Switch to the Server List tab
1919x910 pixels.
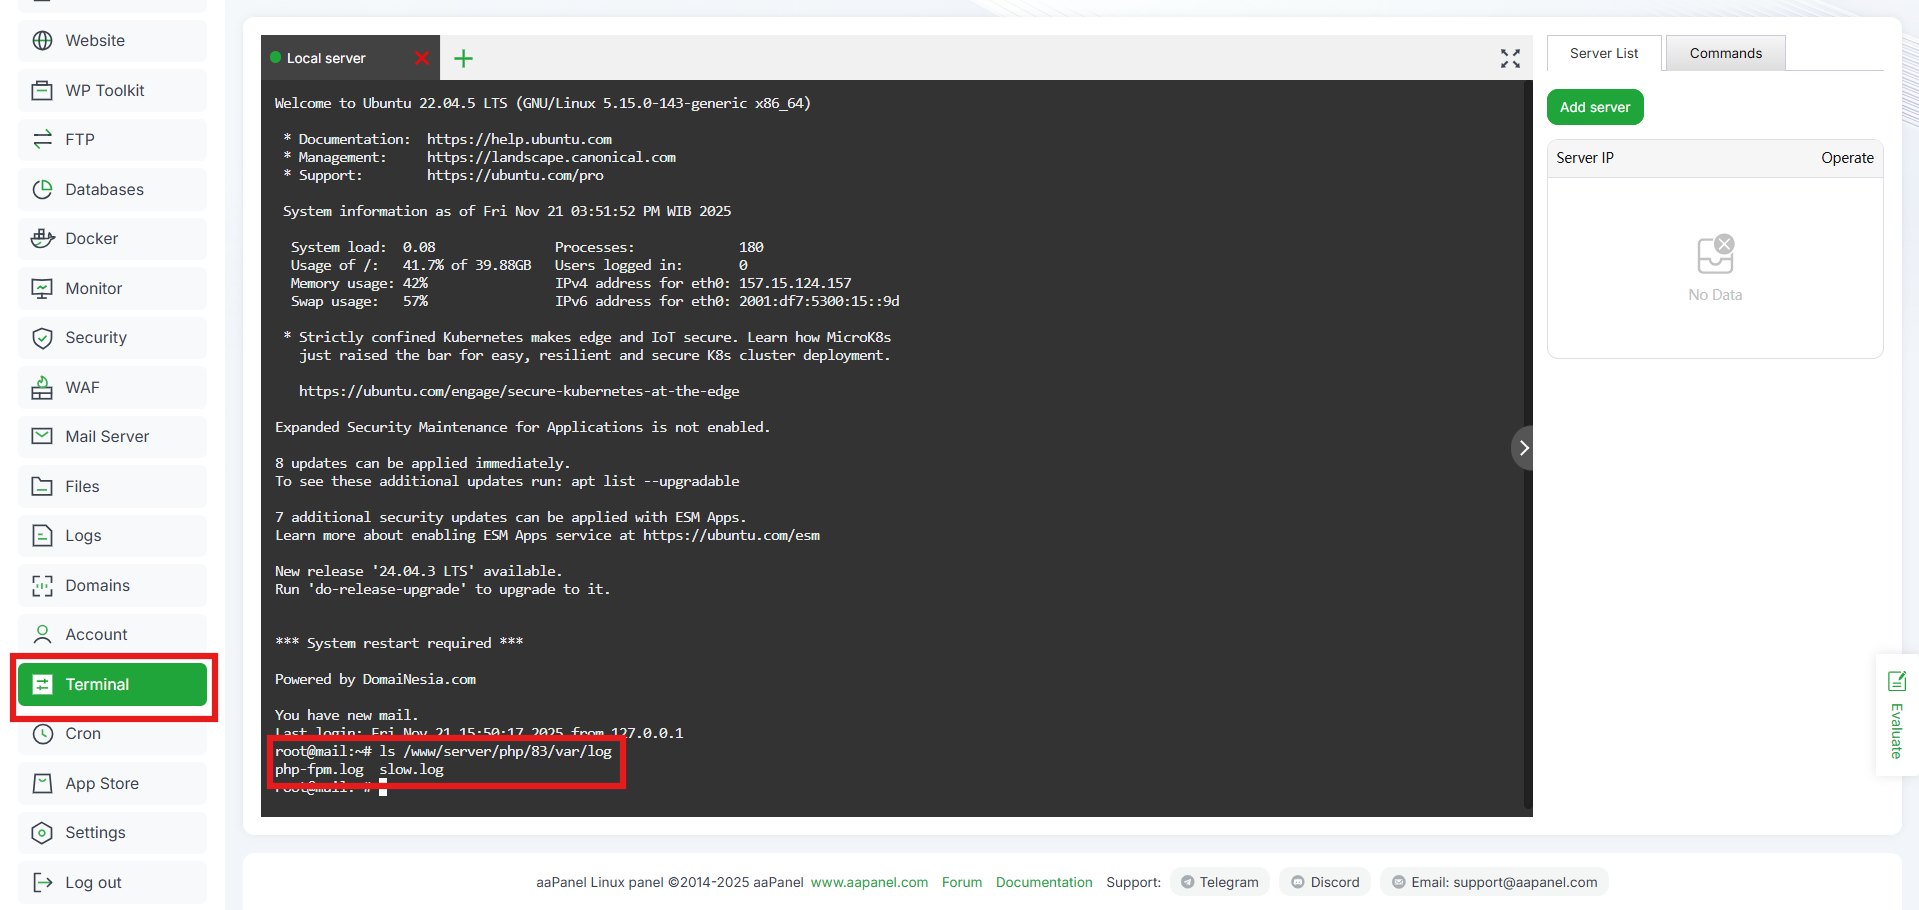tap(1604, 53)
